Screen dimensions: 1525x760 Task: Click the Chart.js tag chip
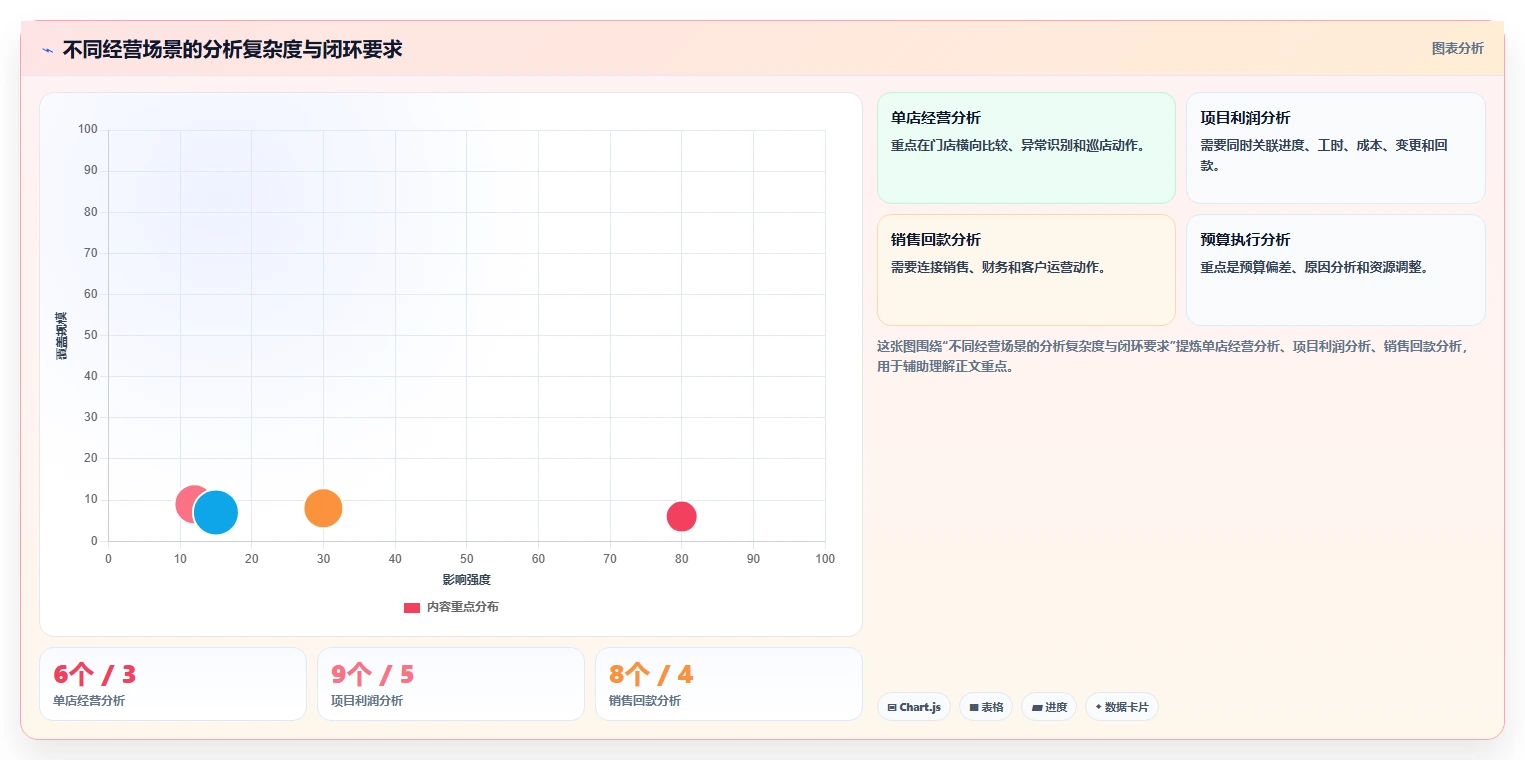(914, 707)
